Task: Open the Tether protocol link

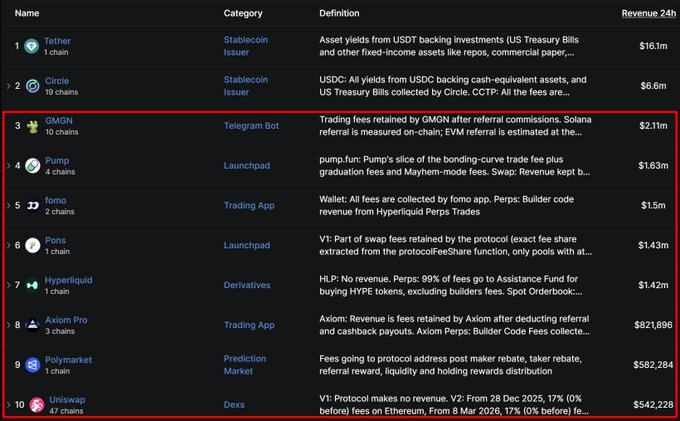Action: pyautogui.click(x=57, y=41)
